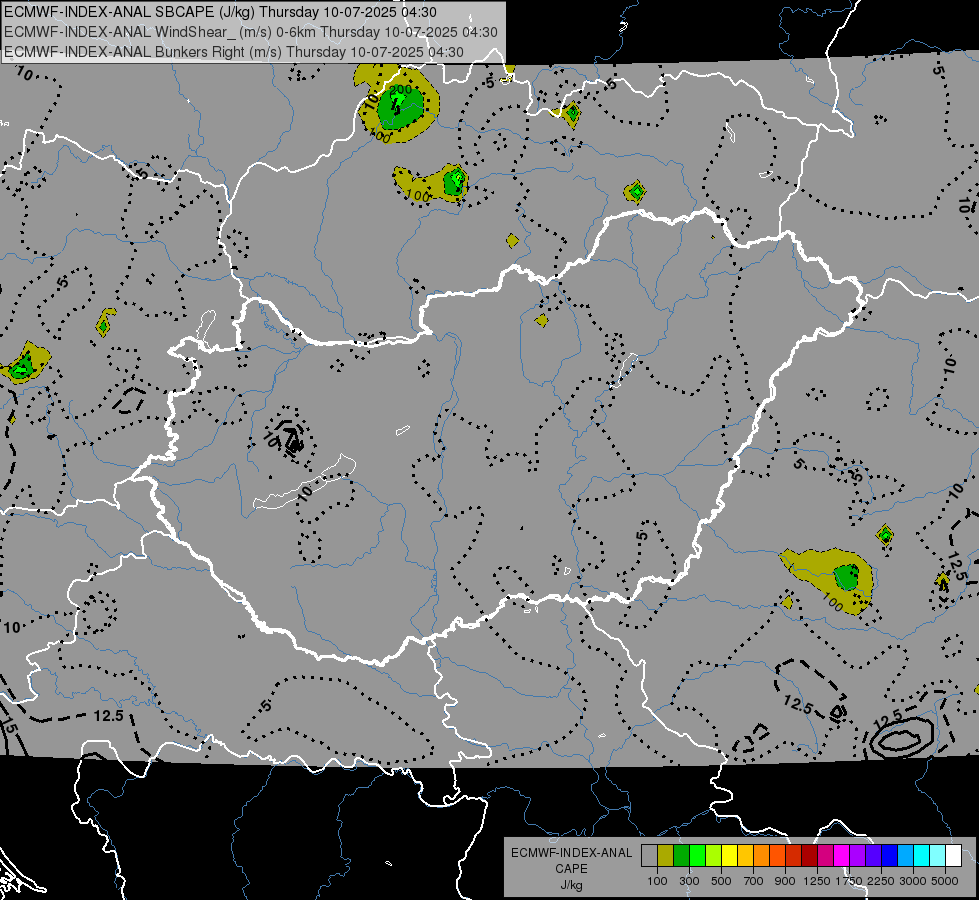
Task: Pick the pale cyan legend swatch
Action: click(938, 856)
